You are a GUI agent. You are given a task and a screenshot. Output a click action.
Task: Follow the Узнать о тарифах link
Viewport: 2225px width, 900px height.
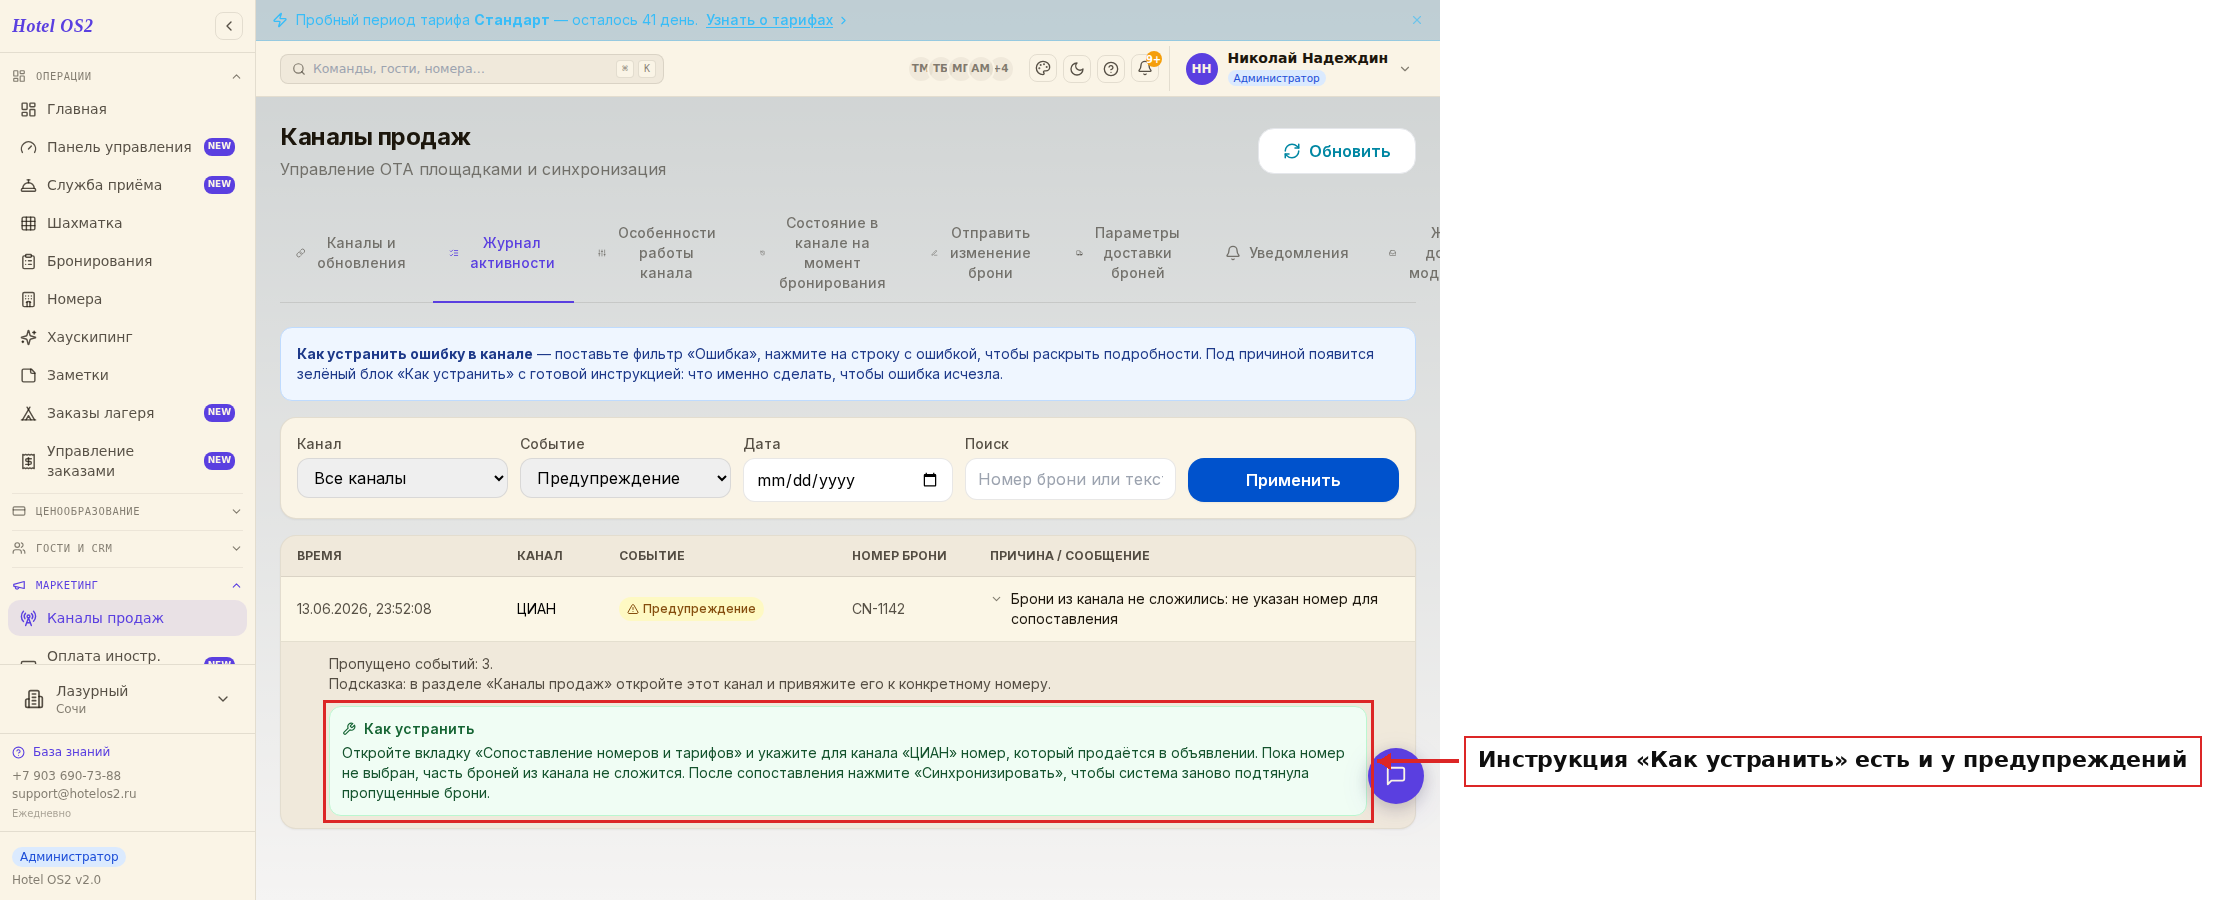[x=769, y=20]
